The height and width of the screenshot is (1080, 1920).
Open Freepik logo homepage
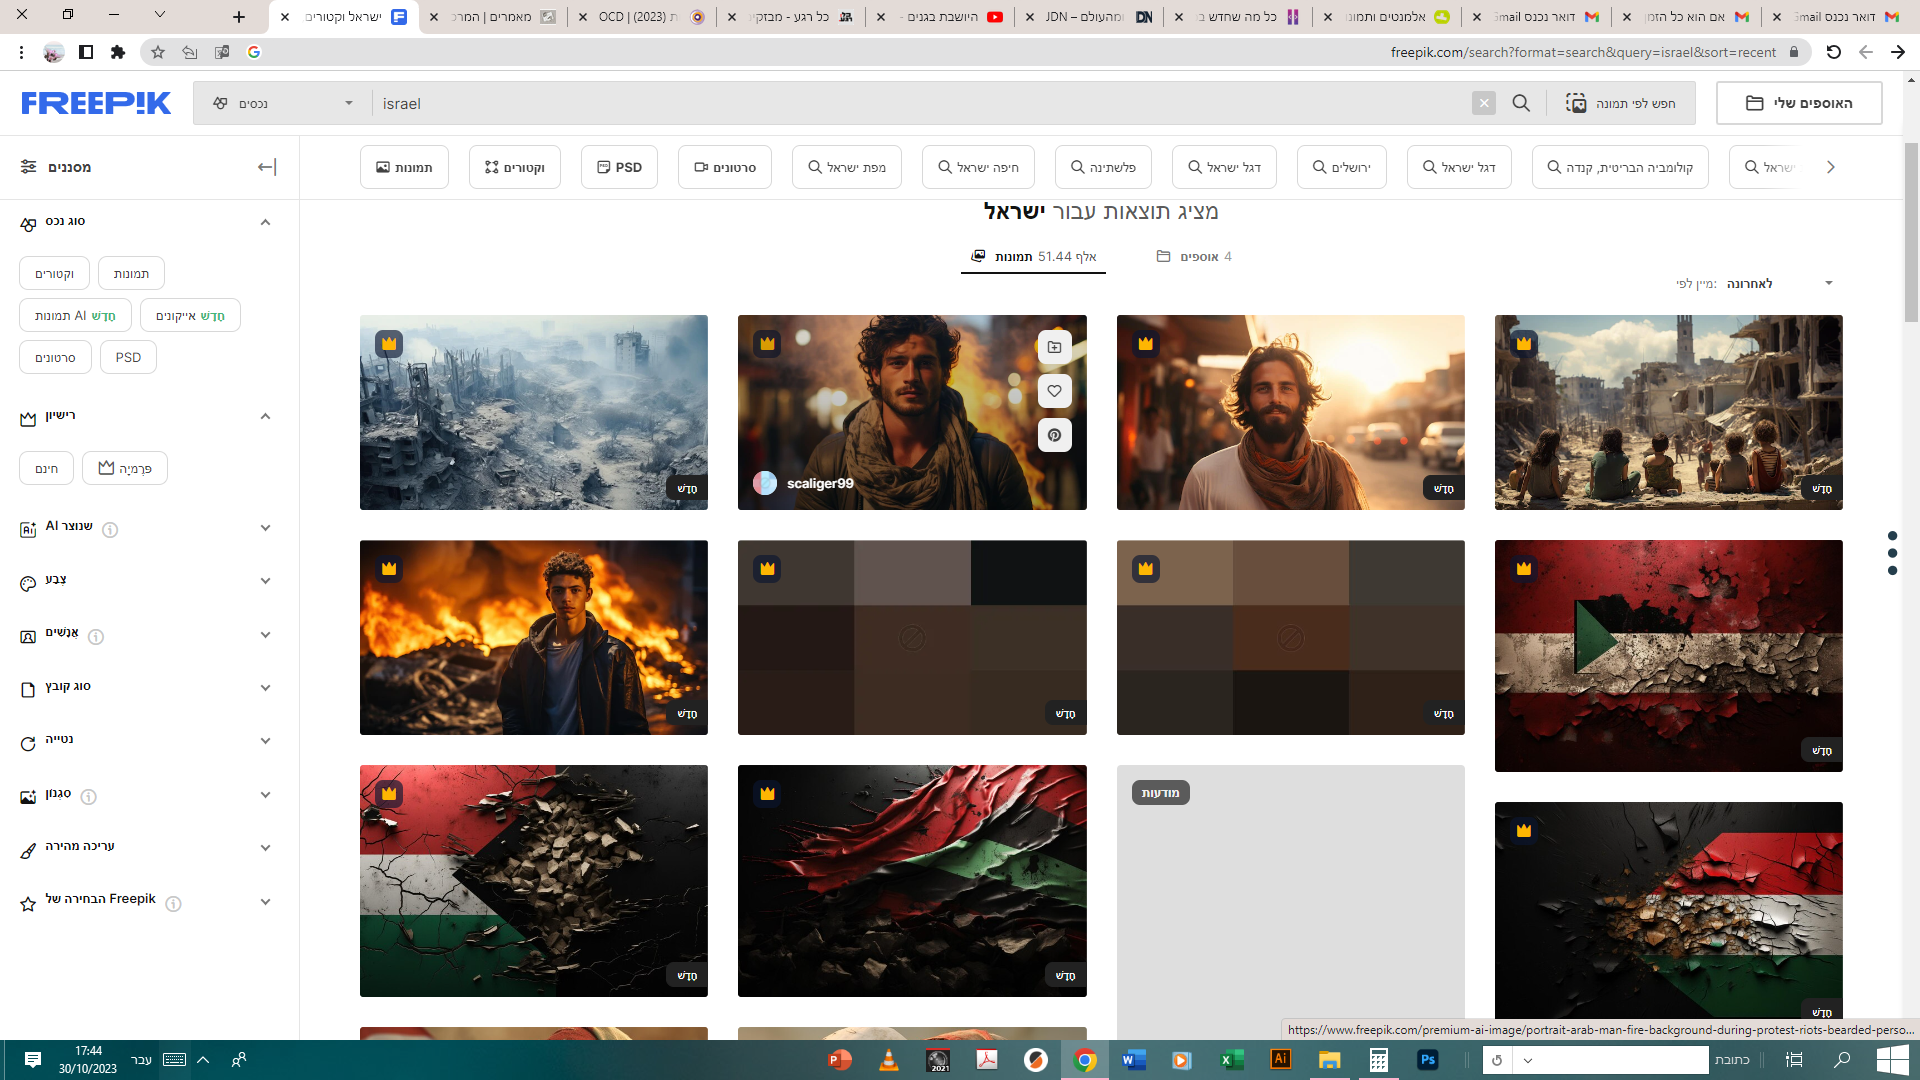coord(96,103)
